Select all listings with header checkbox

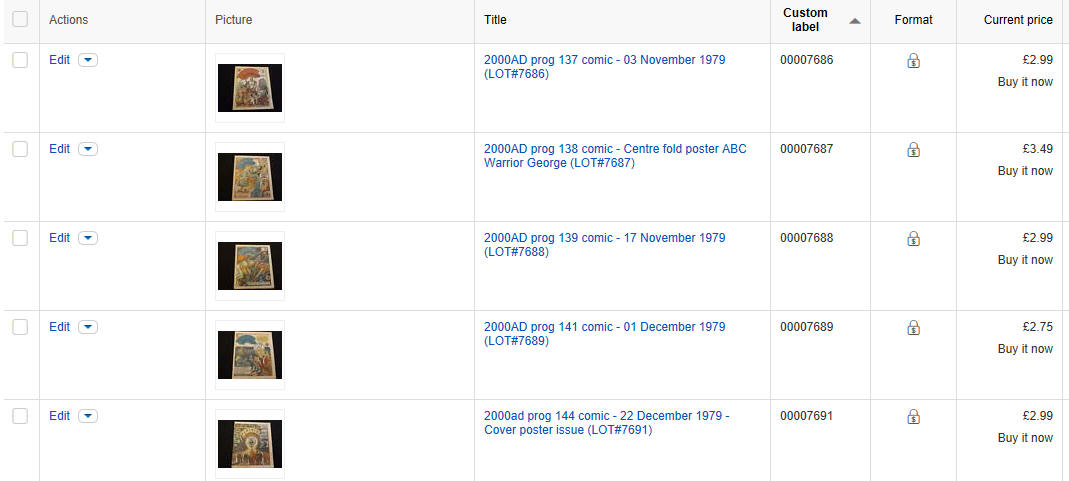[20, 19]
